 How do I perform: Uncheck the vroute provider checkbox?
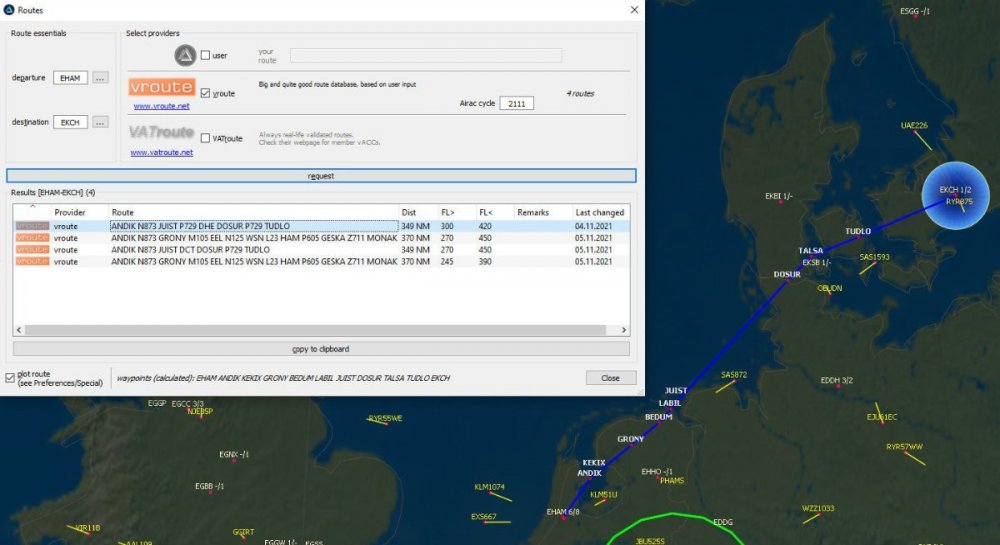click(205, 93)
